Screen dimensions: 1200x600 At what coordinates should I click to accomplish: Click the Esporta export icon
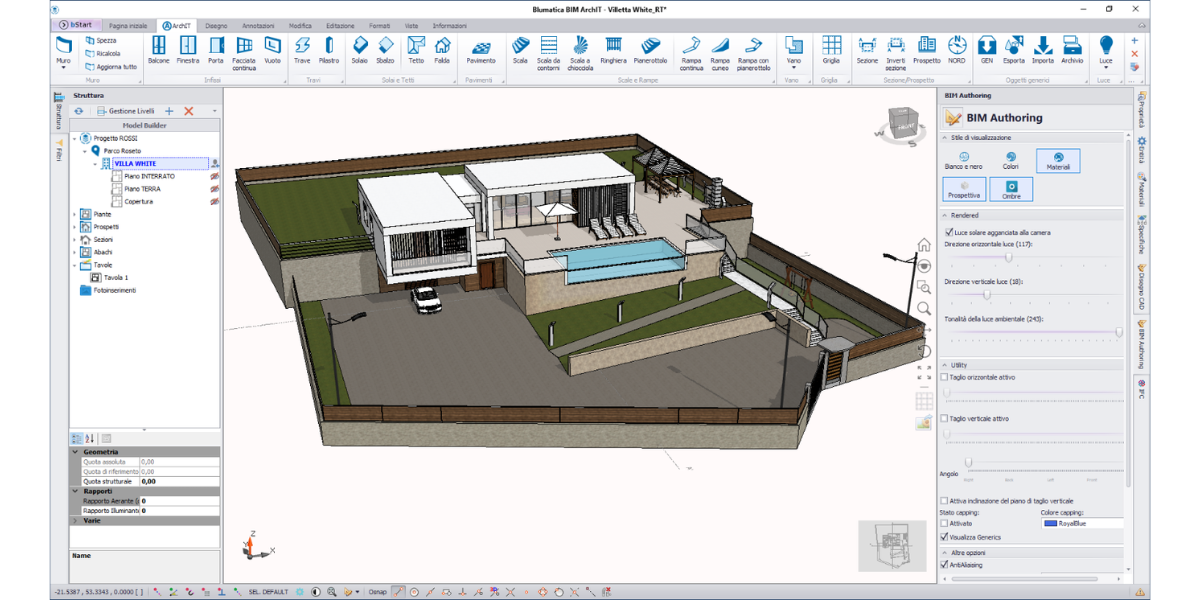(x=1014, y=49)
